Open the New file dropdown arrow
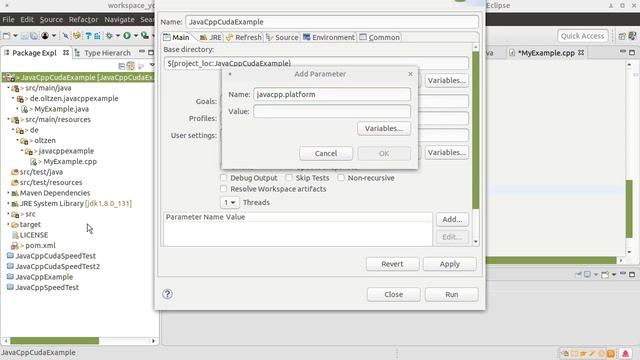This screenshot has width=640, height=360. [x=15, y=36]
